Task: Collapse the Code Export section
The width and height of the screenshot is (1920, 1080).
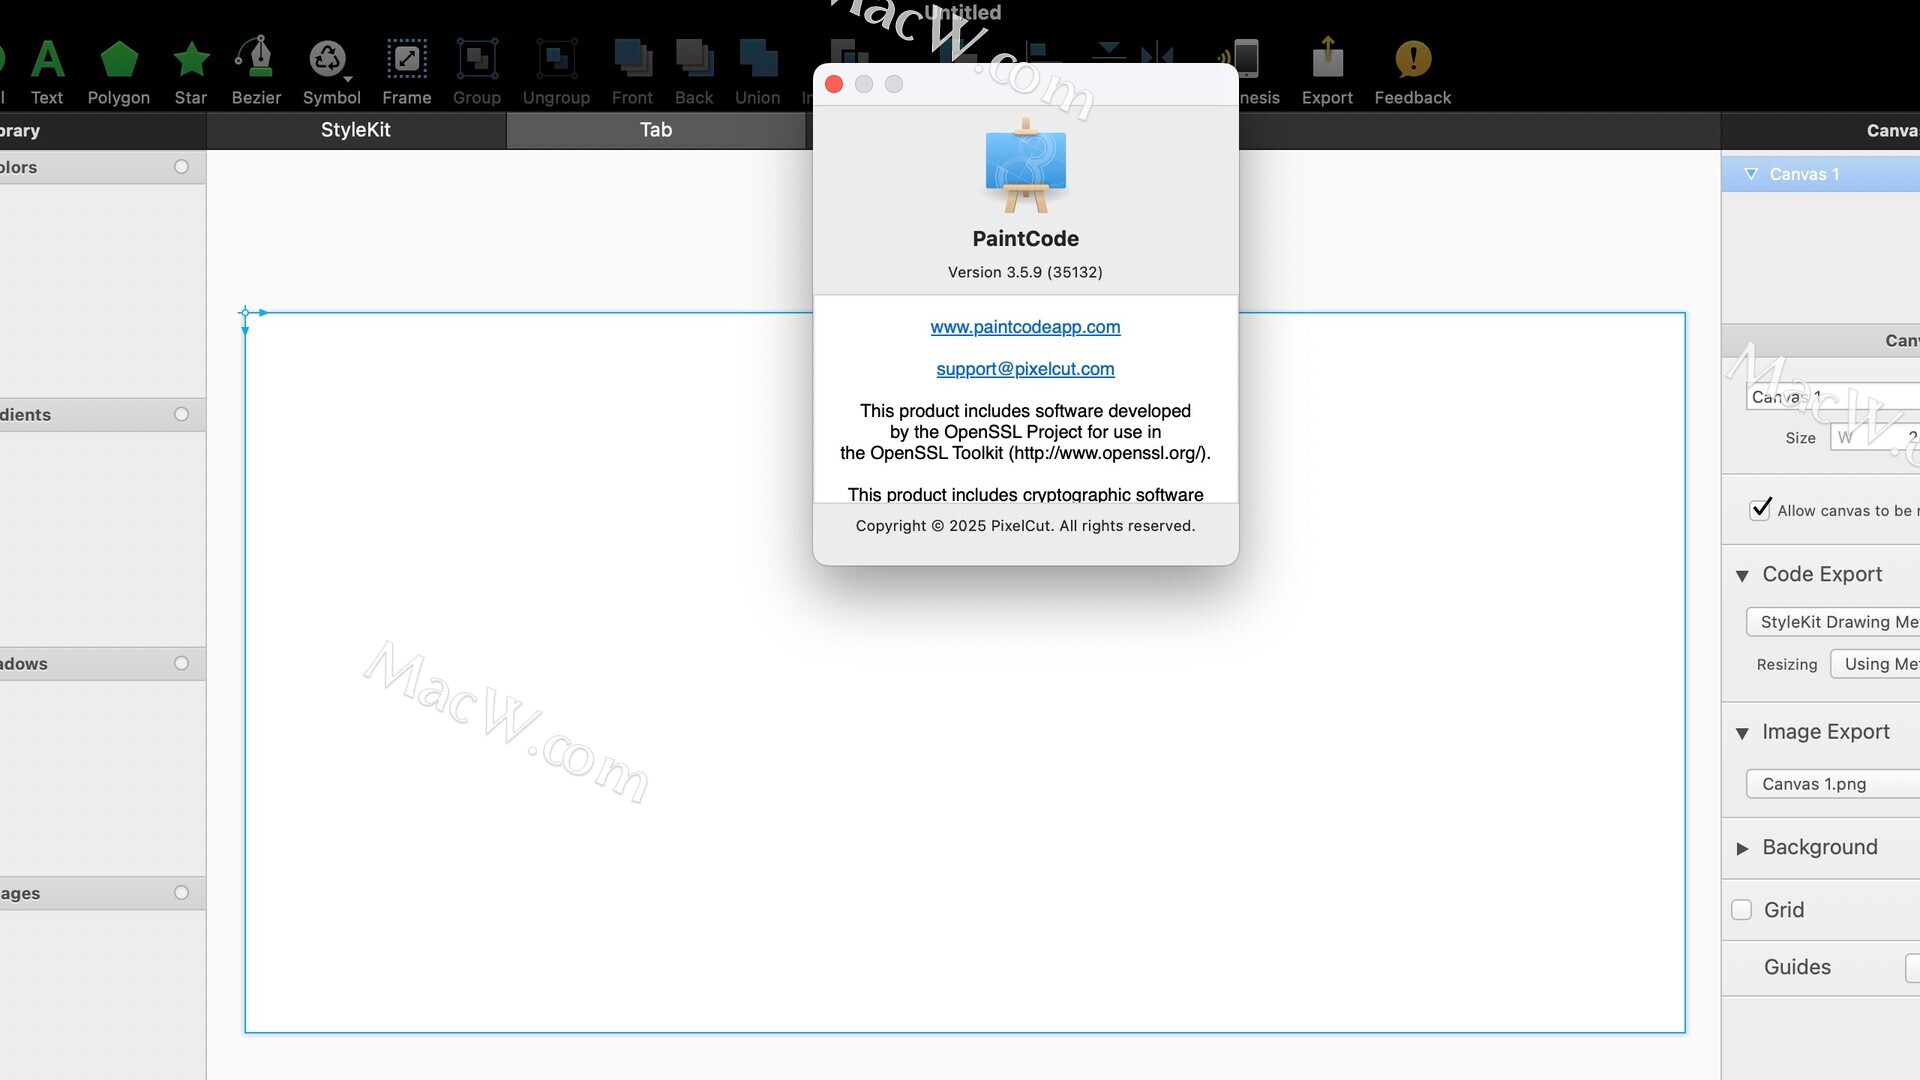Action: point(1742,576)
